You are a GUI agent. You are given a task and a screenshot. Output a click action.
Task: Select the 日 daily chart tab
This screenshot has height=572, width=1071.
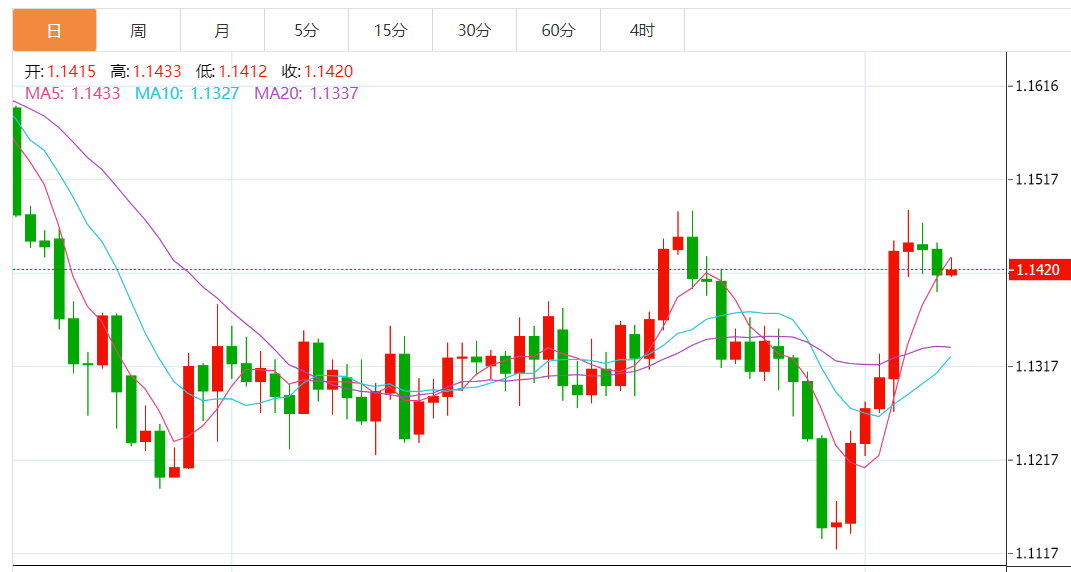coord(55,30)
